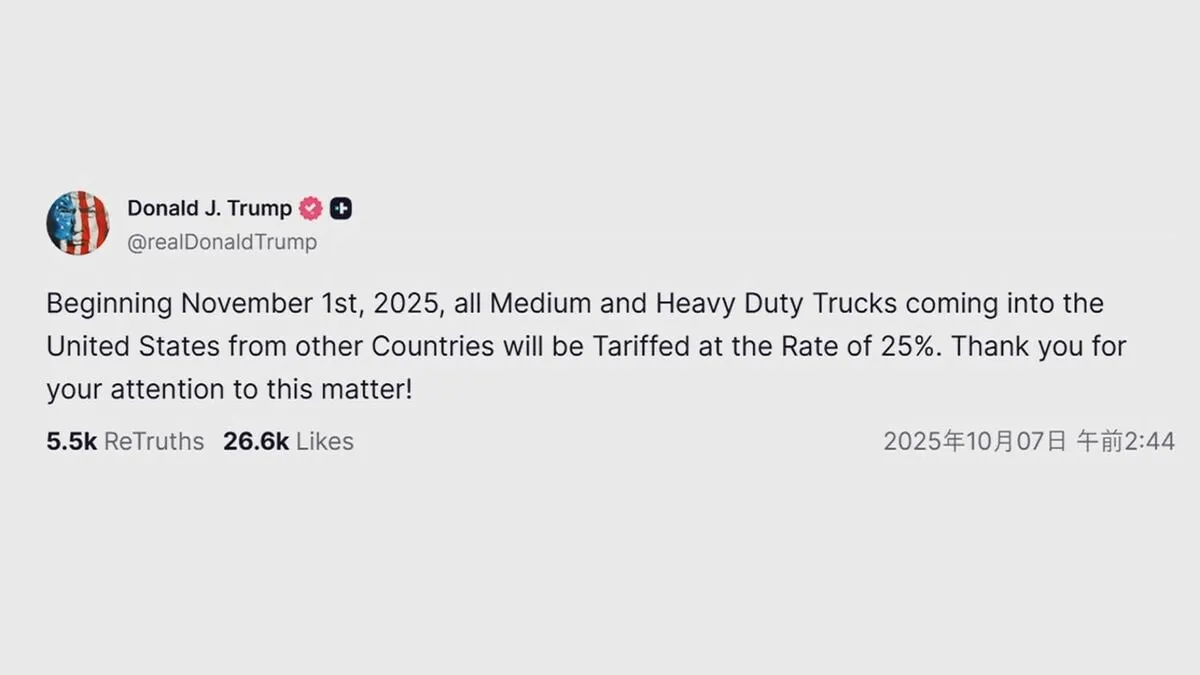Screen dimensions: 1200x675
Task: Click "your attention to this matter!" line
Action: (x=229, y=390)
